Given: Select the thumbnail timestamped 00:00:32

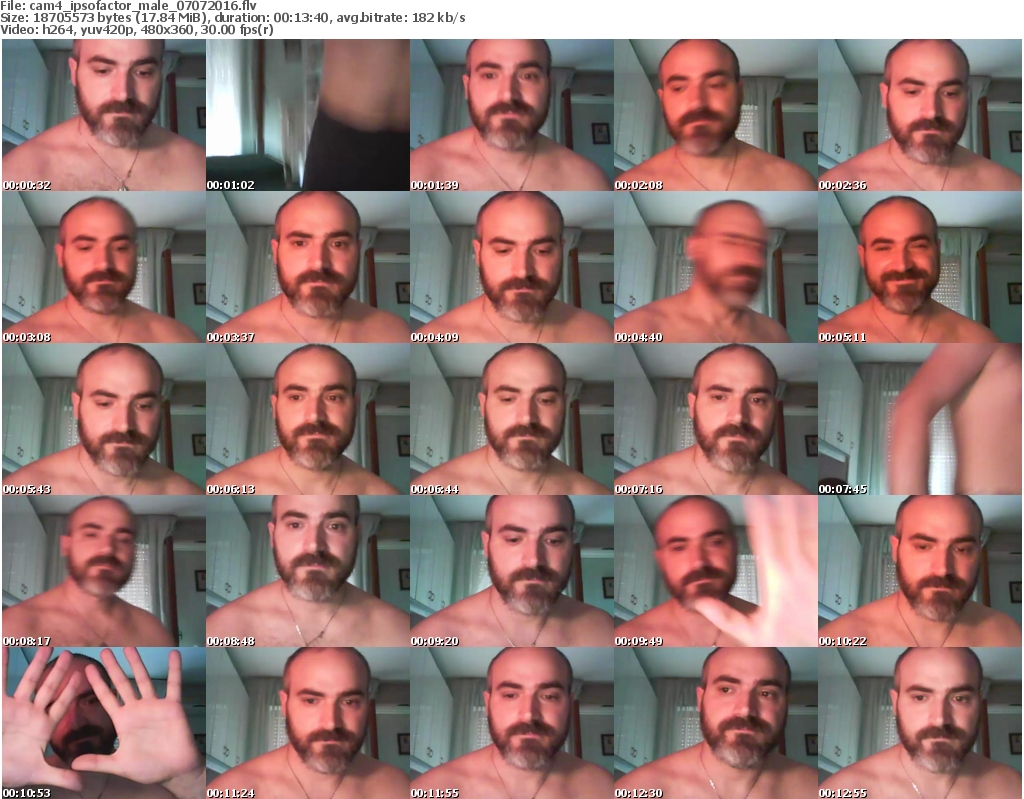Looking at the screenshot, I should (x=104, y=115).
